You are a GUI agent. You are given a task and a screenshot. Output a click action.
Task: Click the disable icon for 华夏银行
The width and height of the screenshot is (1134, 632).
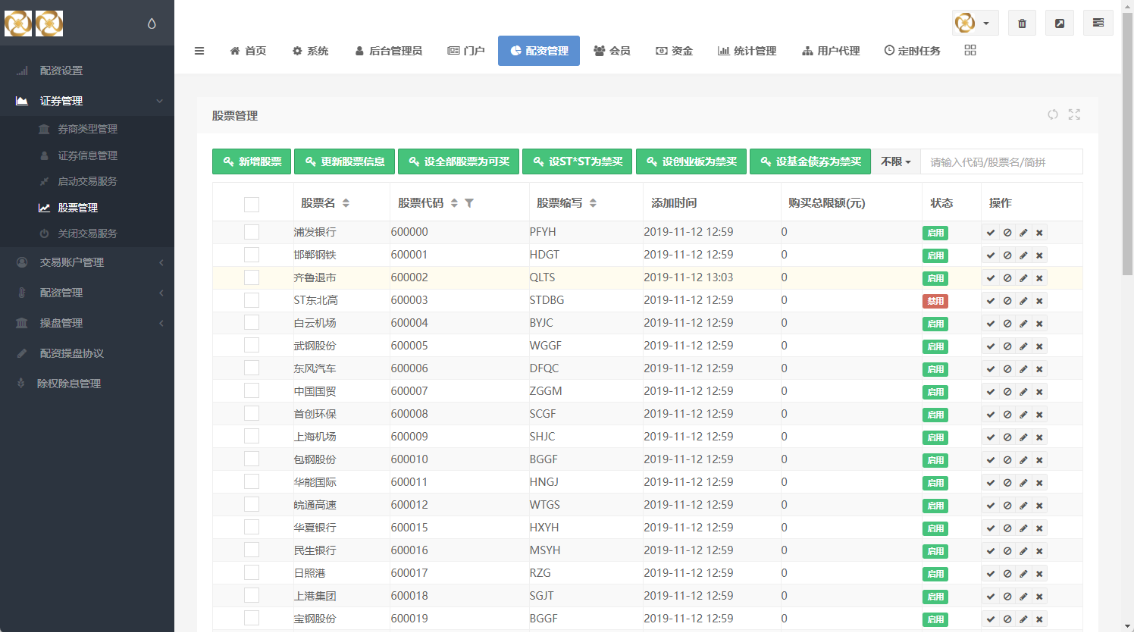pyautogui.click(x=1007, y=529)
